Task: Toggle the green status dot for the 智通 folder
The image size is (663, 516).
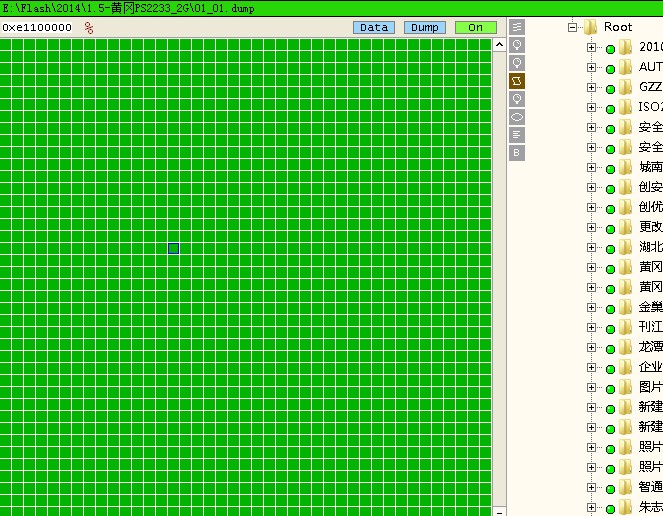Action: (x=610, y=489)
